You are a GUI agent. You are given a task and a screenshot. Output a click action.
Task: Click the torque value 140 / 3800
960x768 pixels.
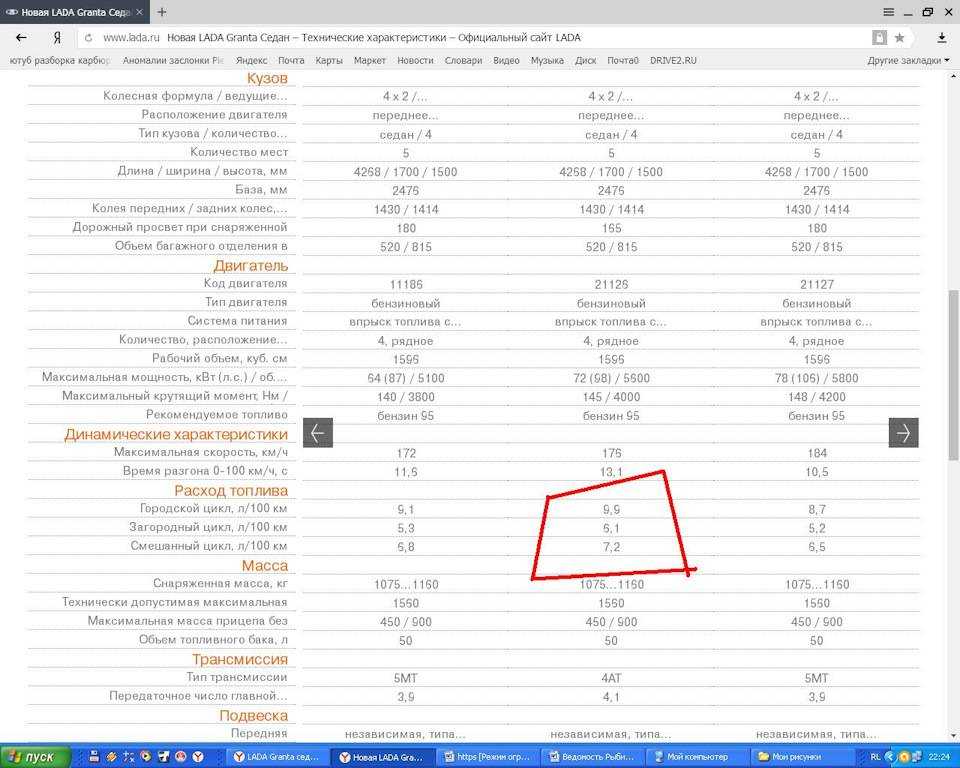point(406,397)
